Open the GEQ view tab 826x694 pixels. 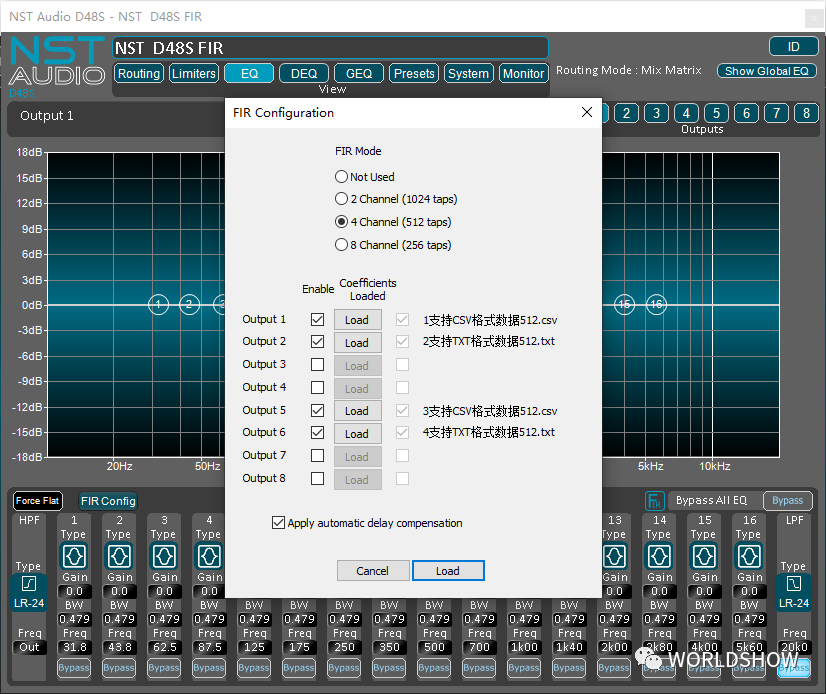(359, 73)
